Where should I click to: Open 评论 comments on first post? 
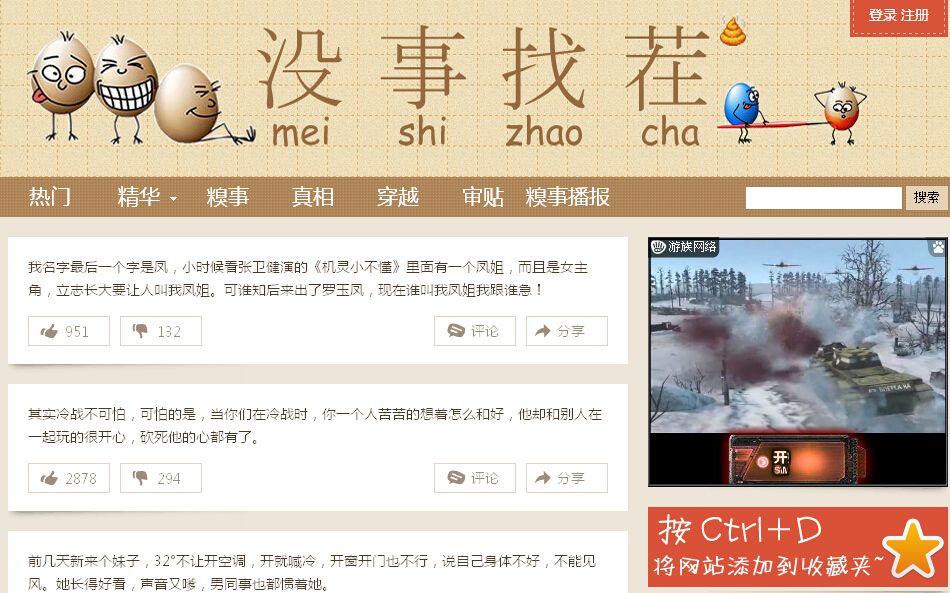tap(475, 331)
